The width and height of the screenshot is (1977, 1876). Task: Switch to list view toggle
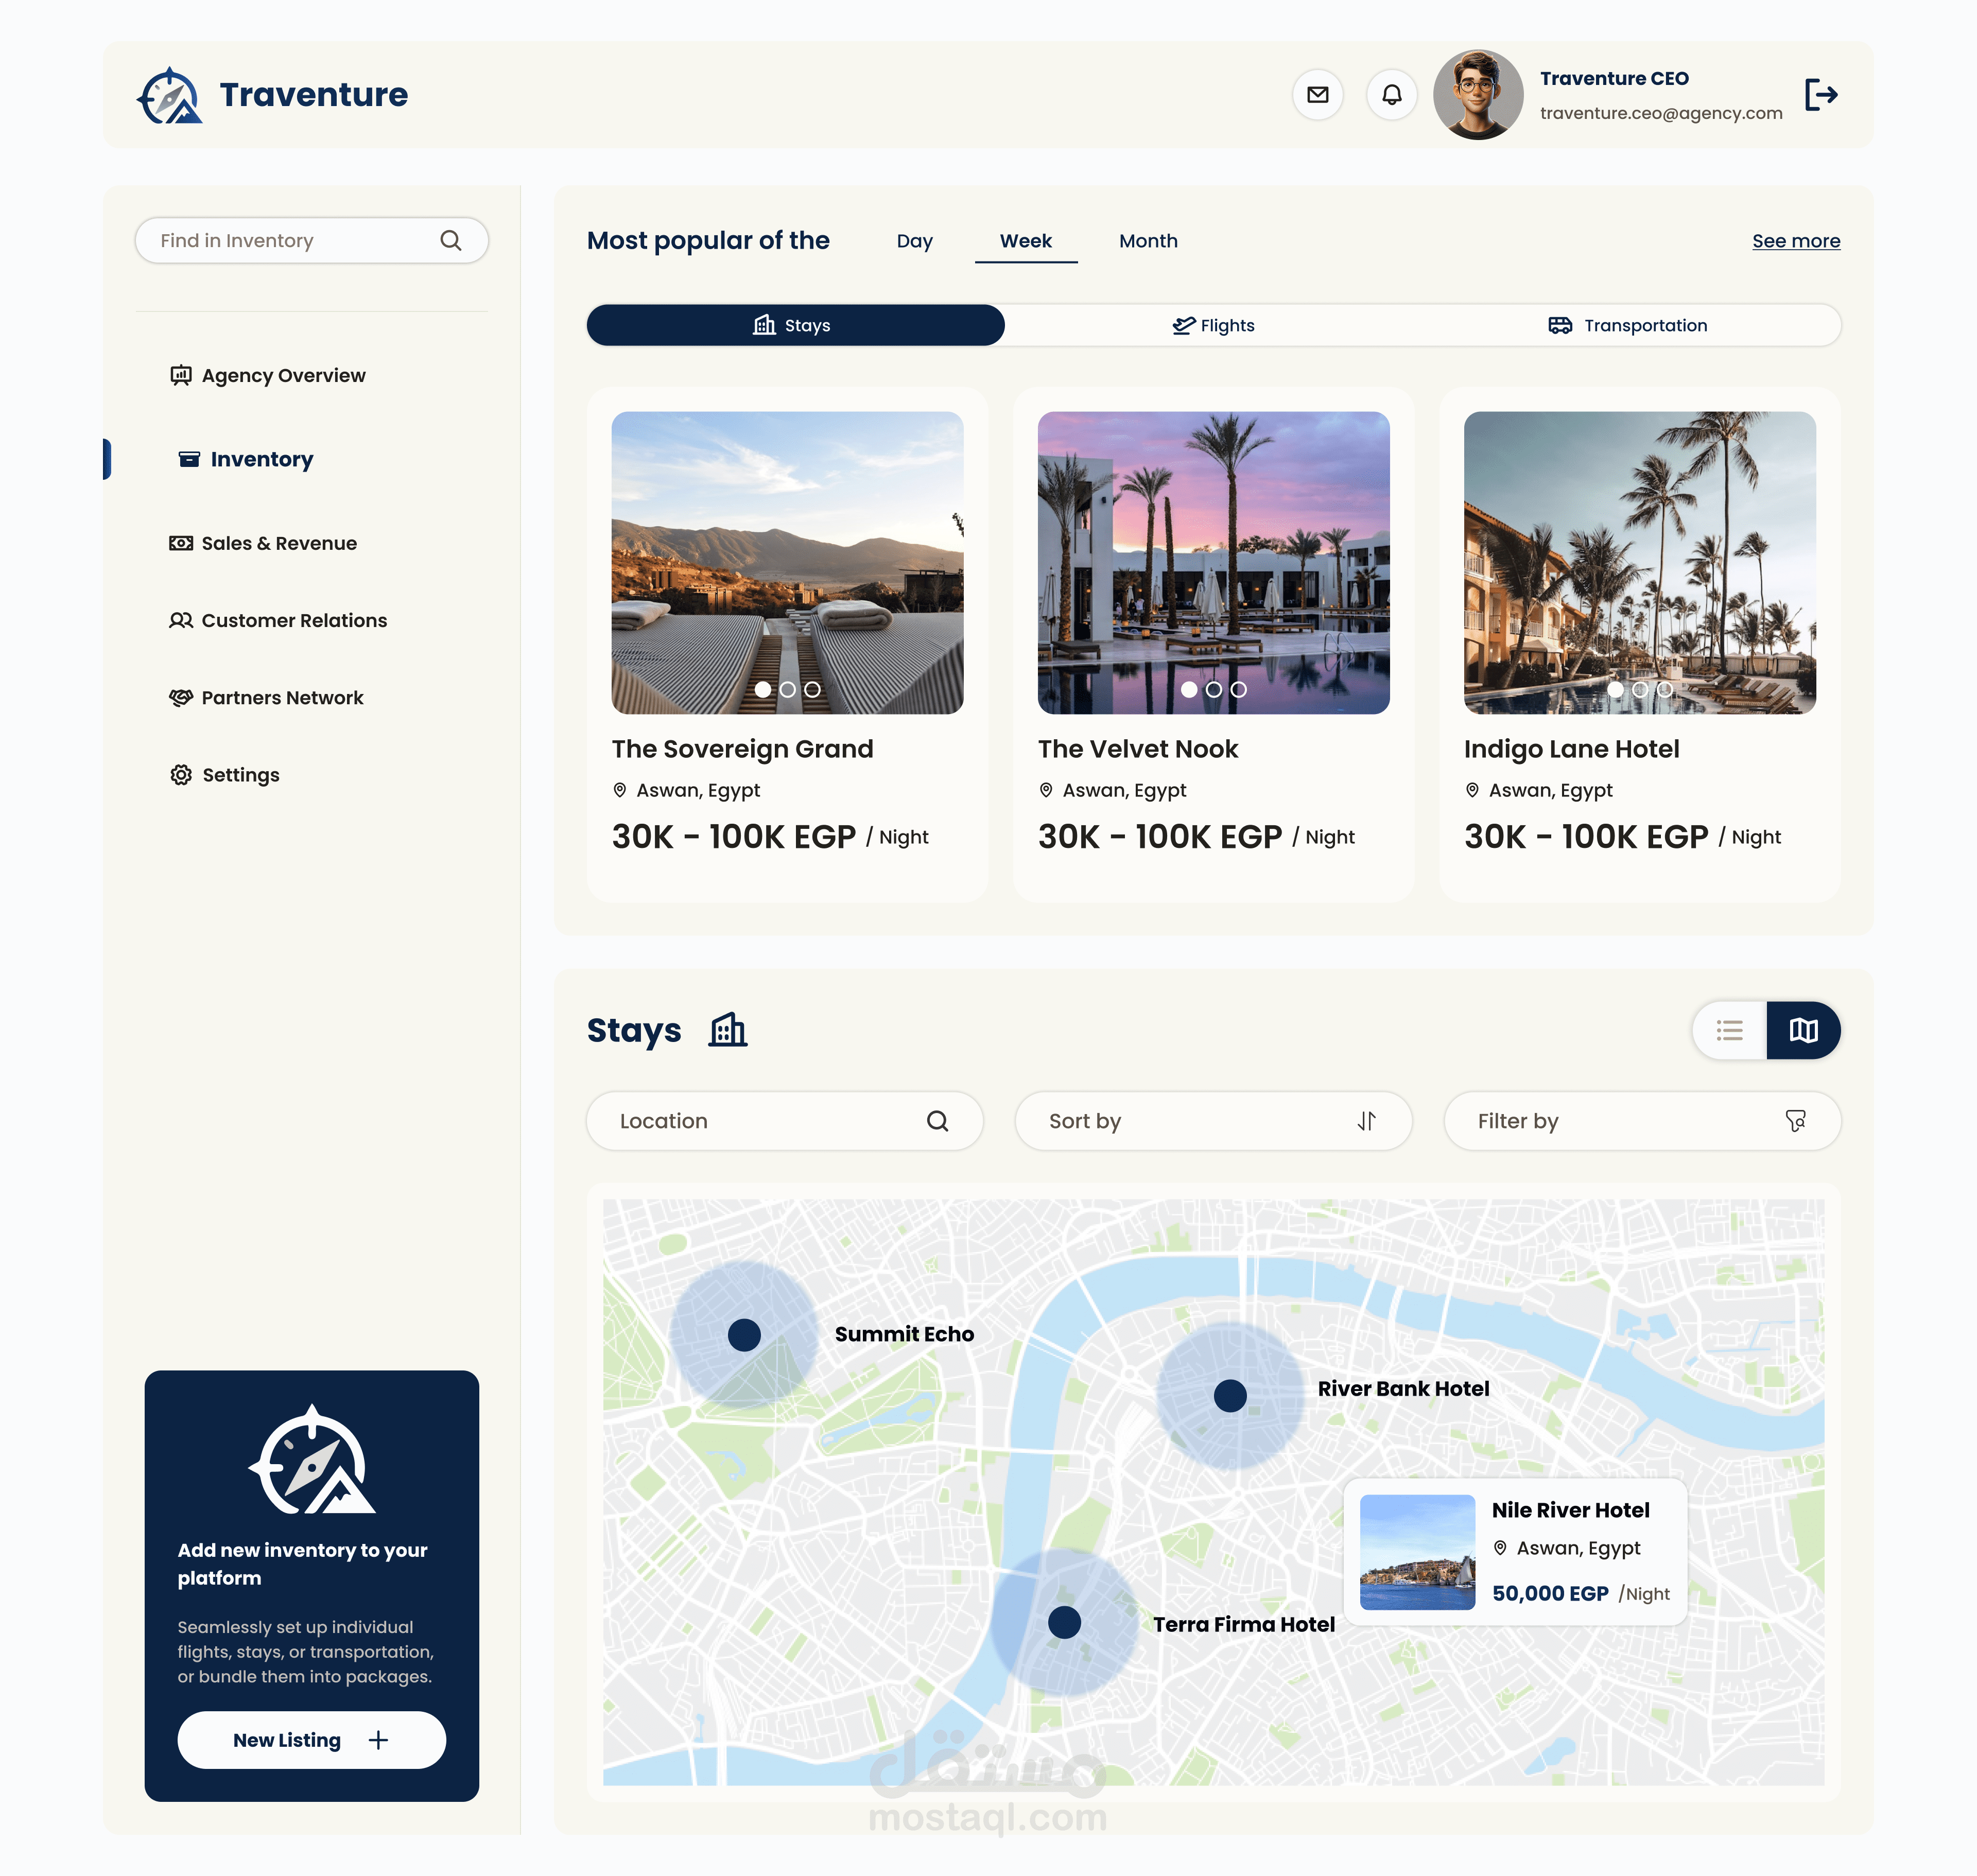(x=1729, y=1030)
